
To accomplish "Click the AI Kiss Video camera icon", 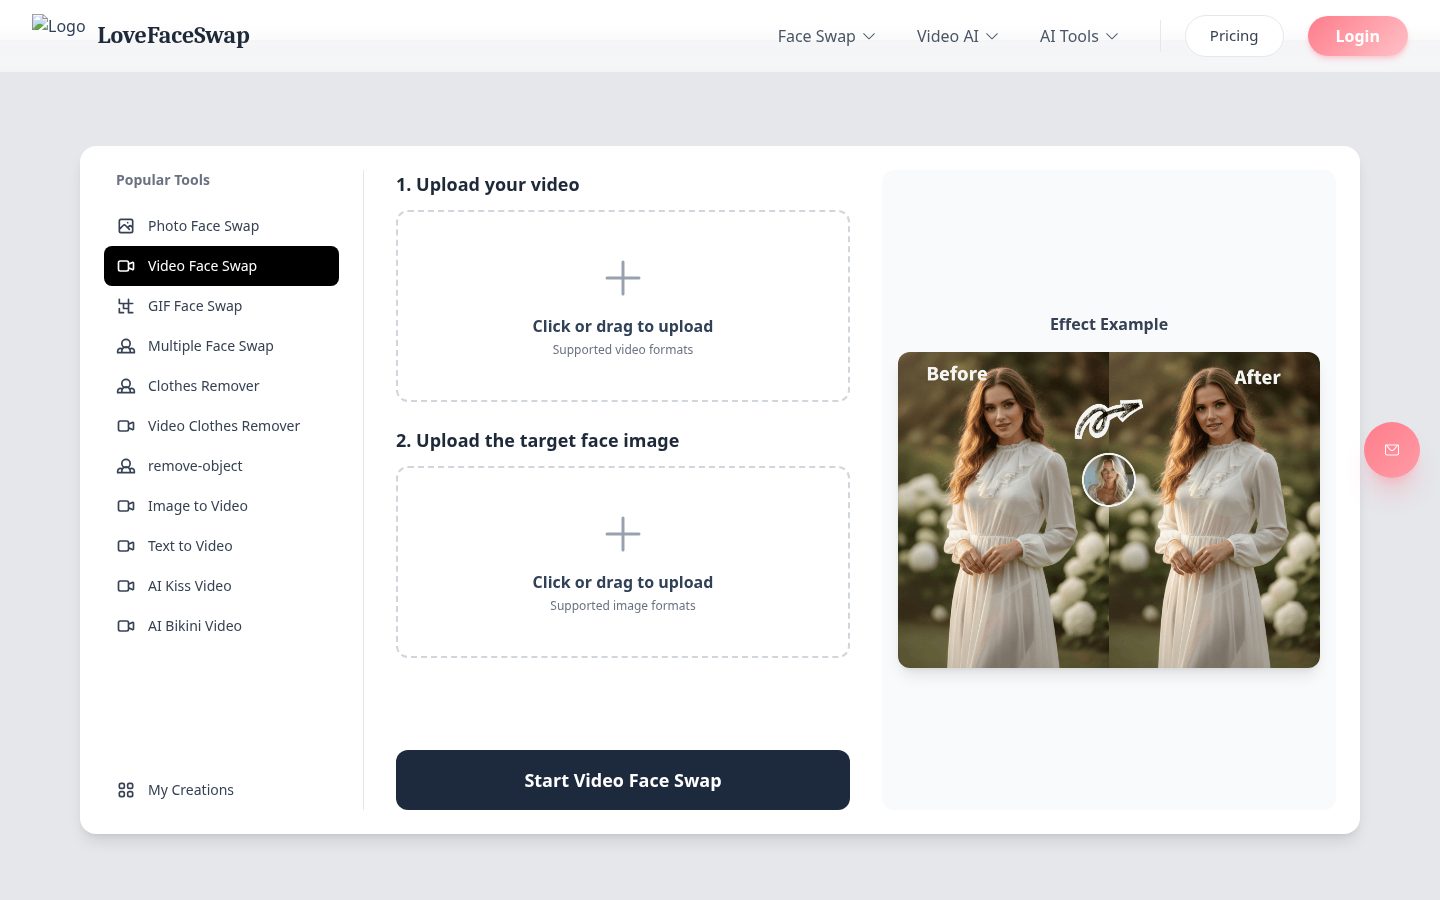I will point(126,586).
